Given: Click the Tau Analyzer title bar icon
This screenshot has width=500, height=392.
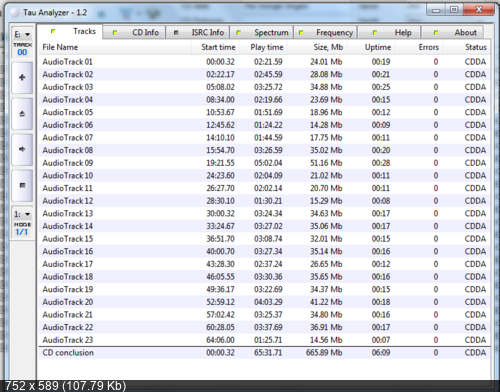Looking at the screenshot, I should coord(15,13).
